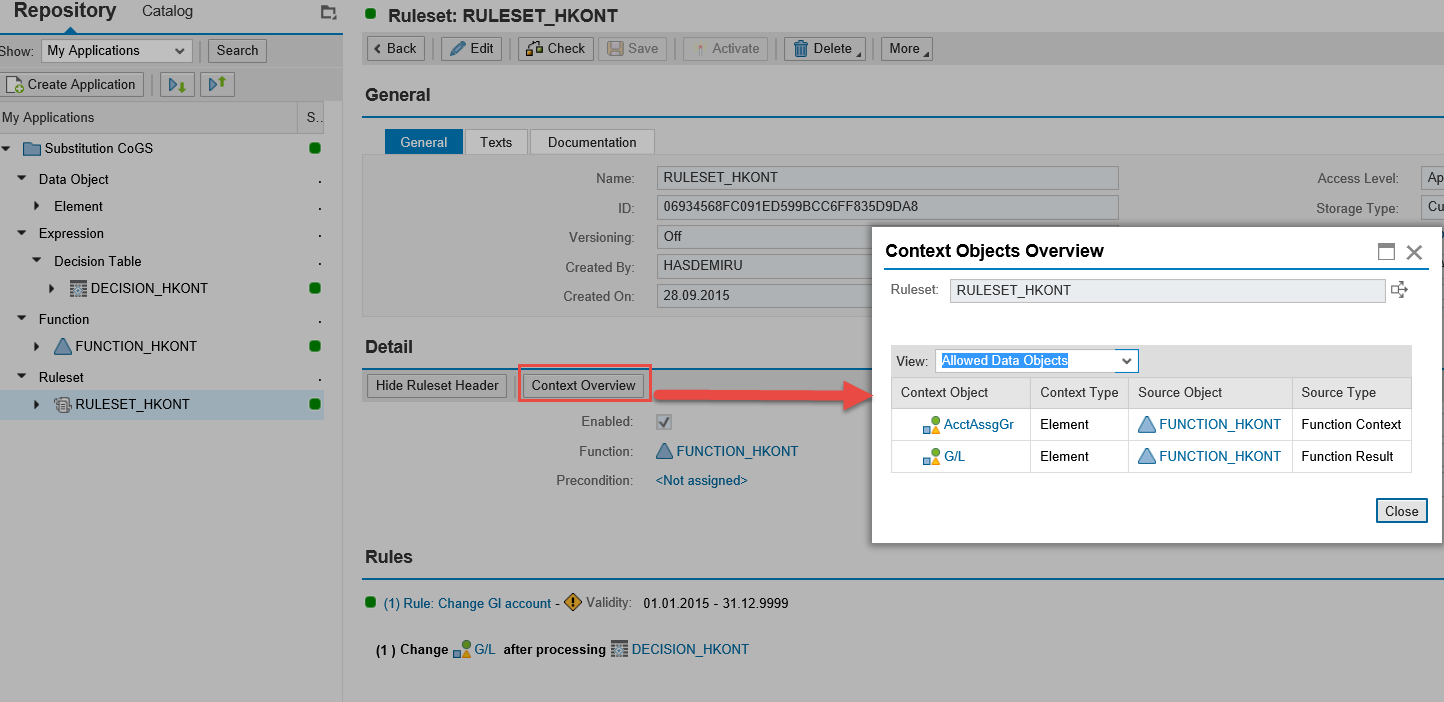Collapse the Substitution CoGS tree node

click(7, 149)
